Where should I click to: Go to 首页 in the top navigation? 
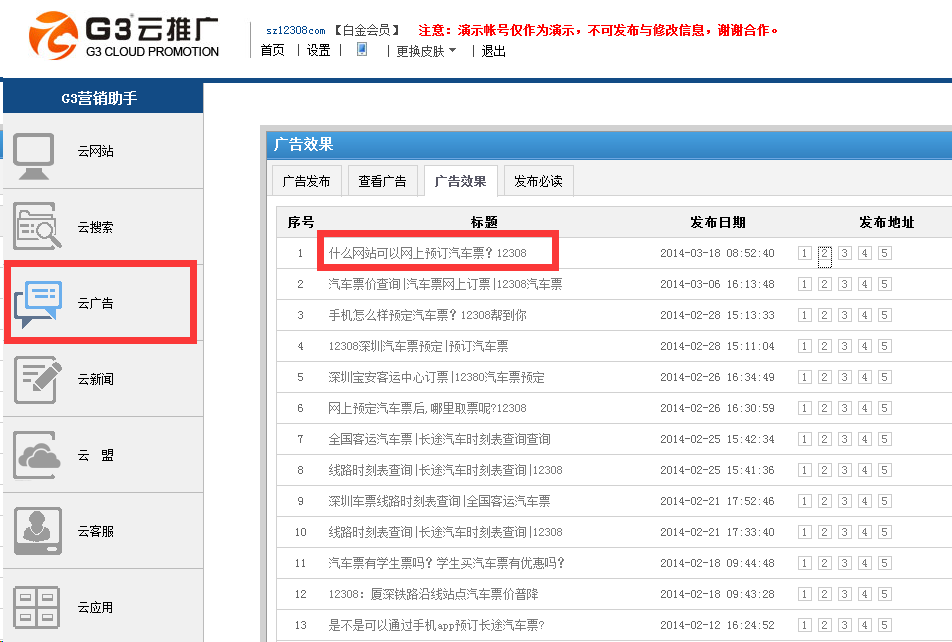click(272, 51)
